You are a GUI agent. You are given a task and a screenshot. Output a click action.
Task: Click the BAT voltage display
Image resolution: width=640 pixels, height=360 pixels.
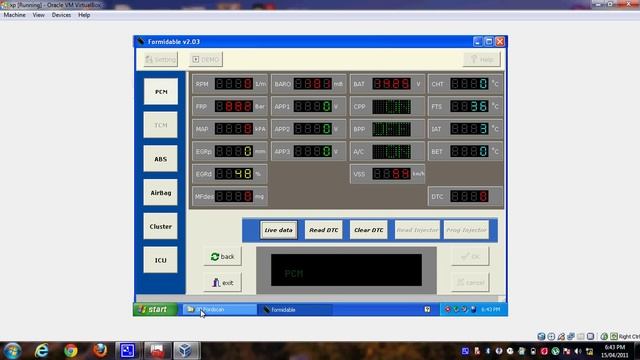pyautogui.click(x=391, y=84)
